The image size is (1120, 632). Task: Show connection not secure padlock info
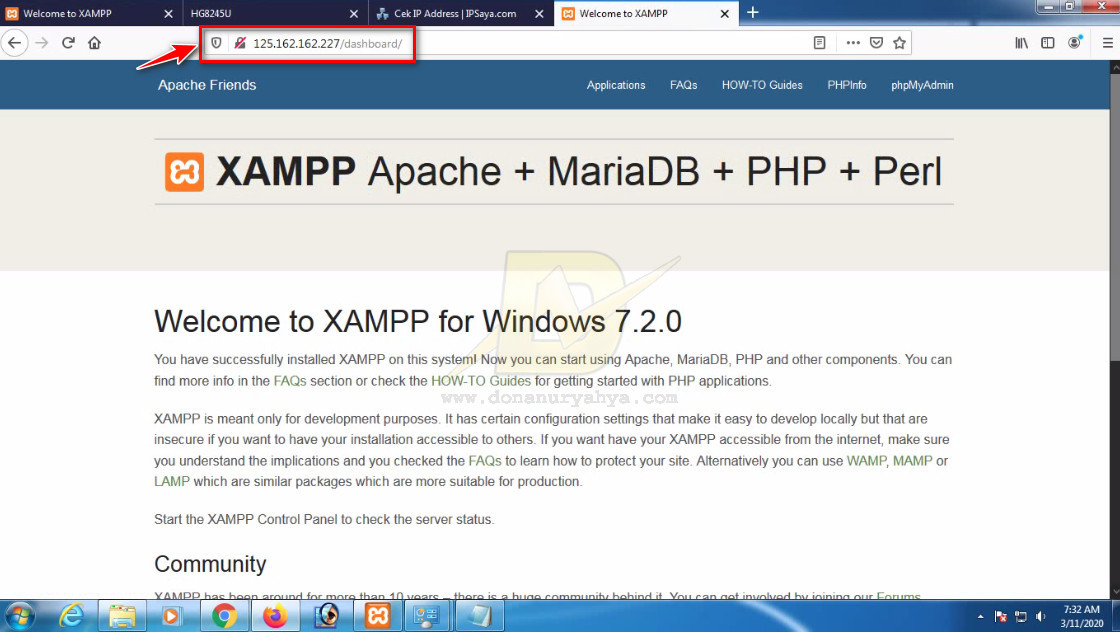(x=240, y=44)
